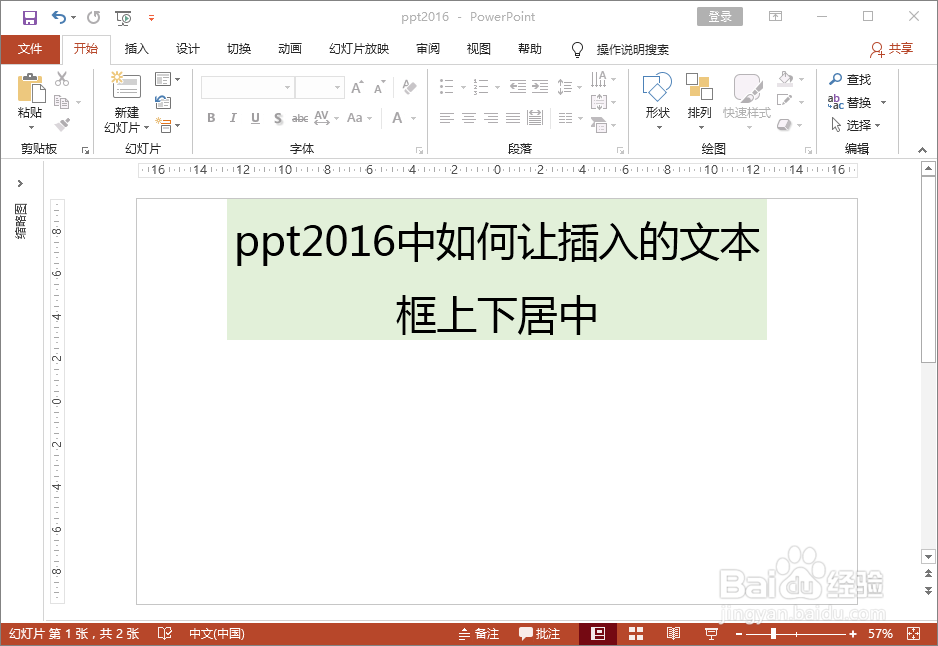Justify the paragraph text
Image resolution: width=938 pixels, height=646 pixels.
pos(513,118)
